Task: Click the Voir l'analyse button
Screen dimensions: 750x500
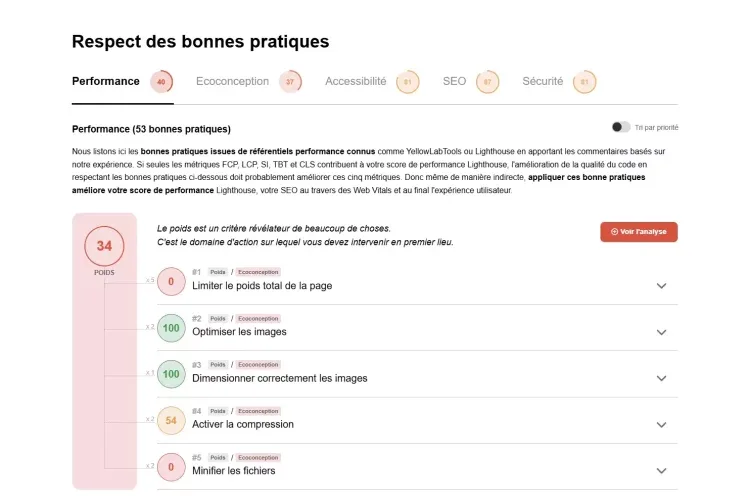Action: pos(639,232)
